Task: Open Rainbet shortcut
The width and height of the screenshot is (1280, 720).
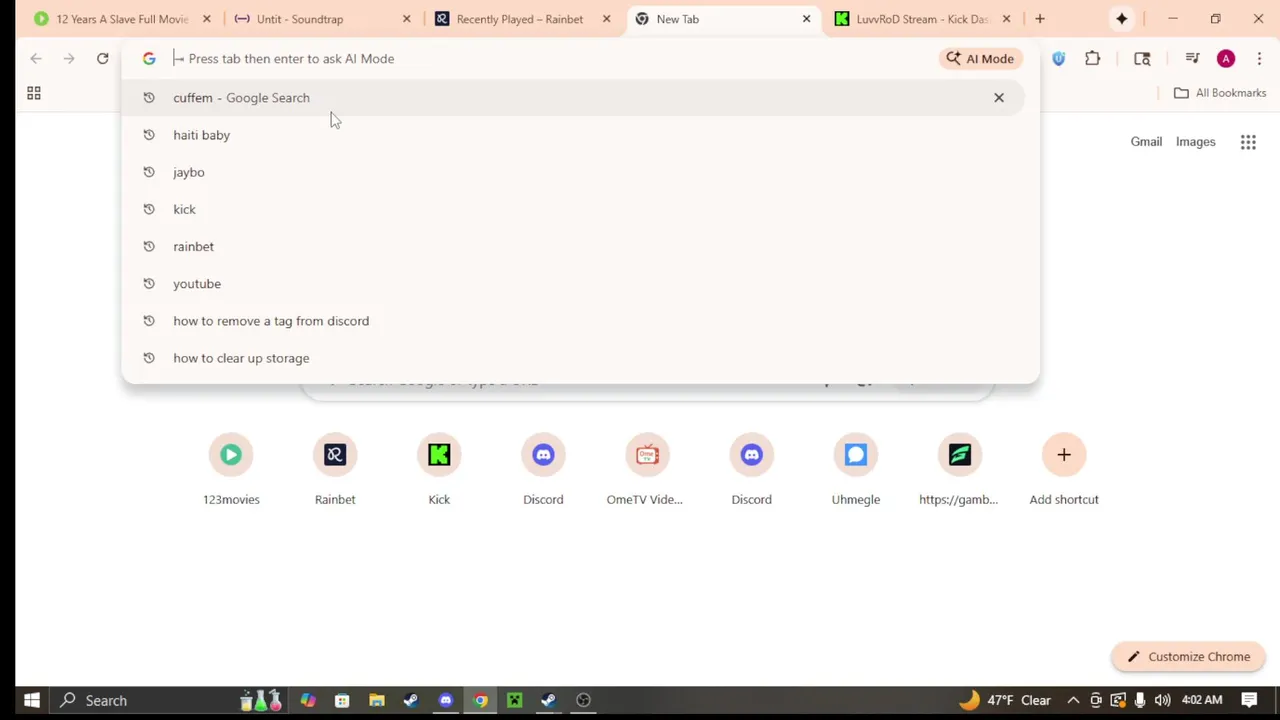Action: pos(335,472)
